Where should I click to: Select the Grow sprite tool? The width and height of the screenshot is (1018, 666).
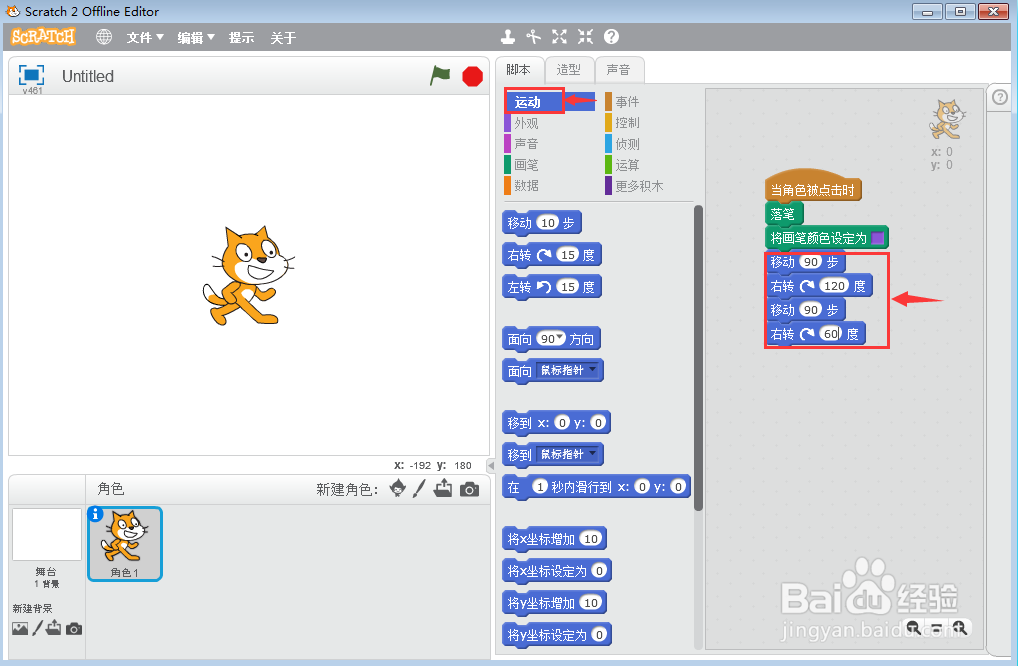tap(559, 36)
